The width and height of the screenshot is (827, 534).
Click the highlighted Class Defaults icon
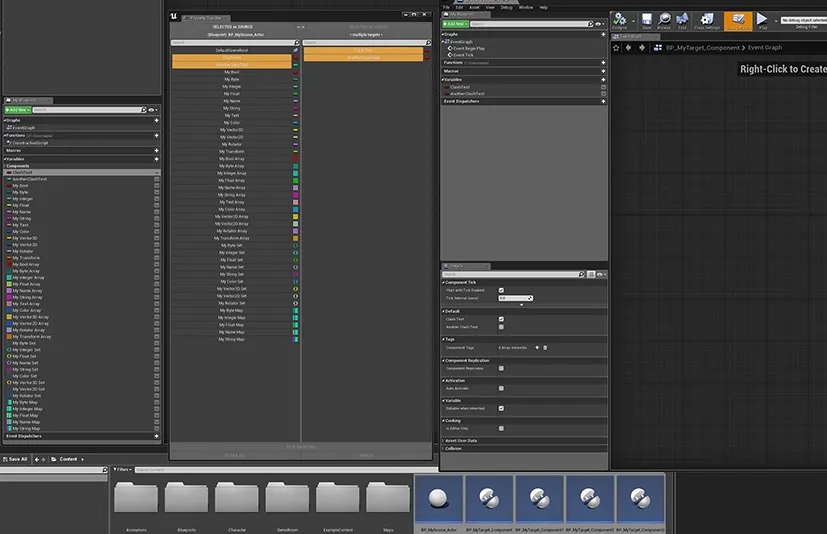click(738, 21)
